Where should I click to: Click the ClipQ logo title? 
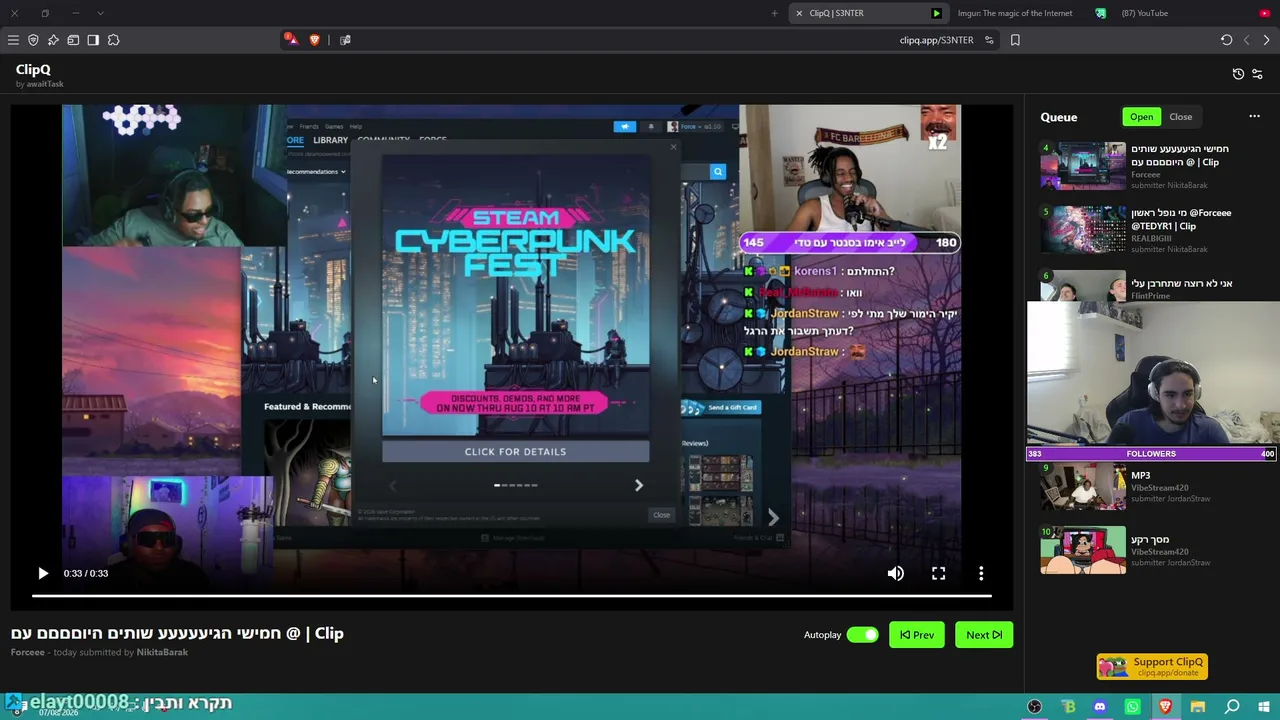click(x=33, y=70)
